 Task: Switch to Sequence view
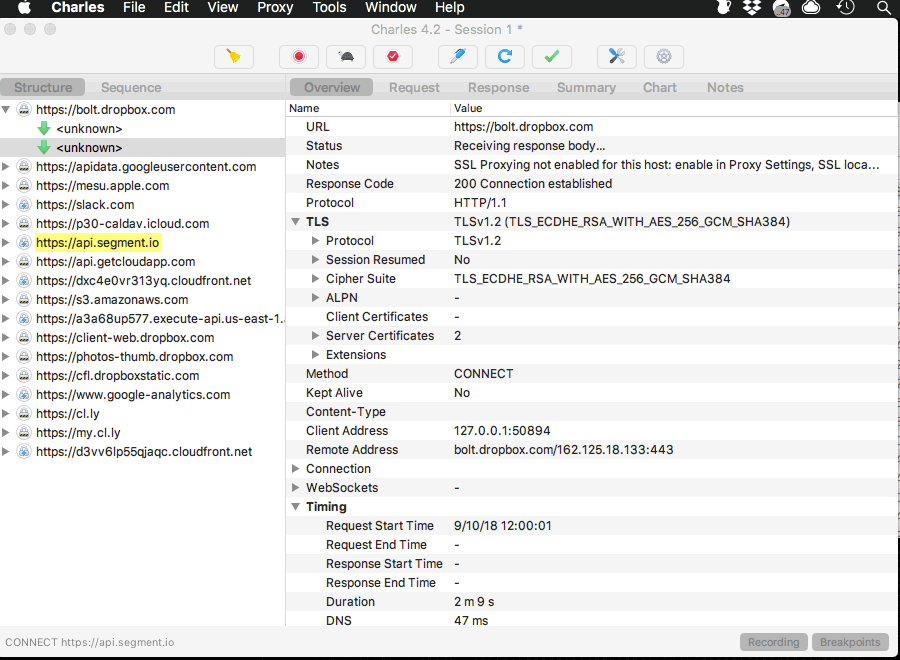[131, 88]
